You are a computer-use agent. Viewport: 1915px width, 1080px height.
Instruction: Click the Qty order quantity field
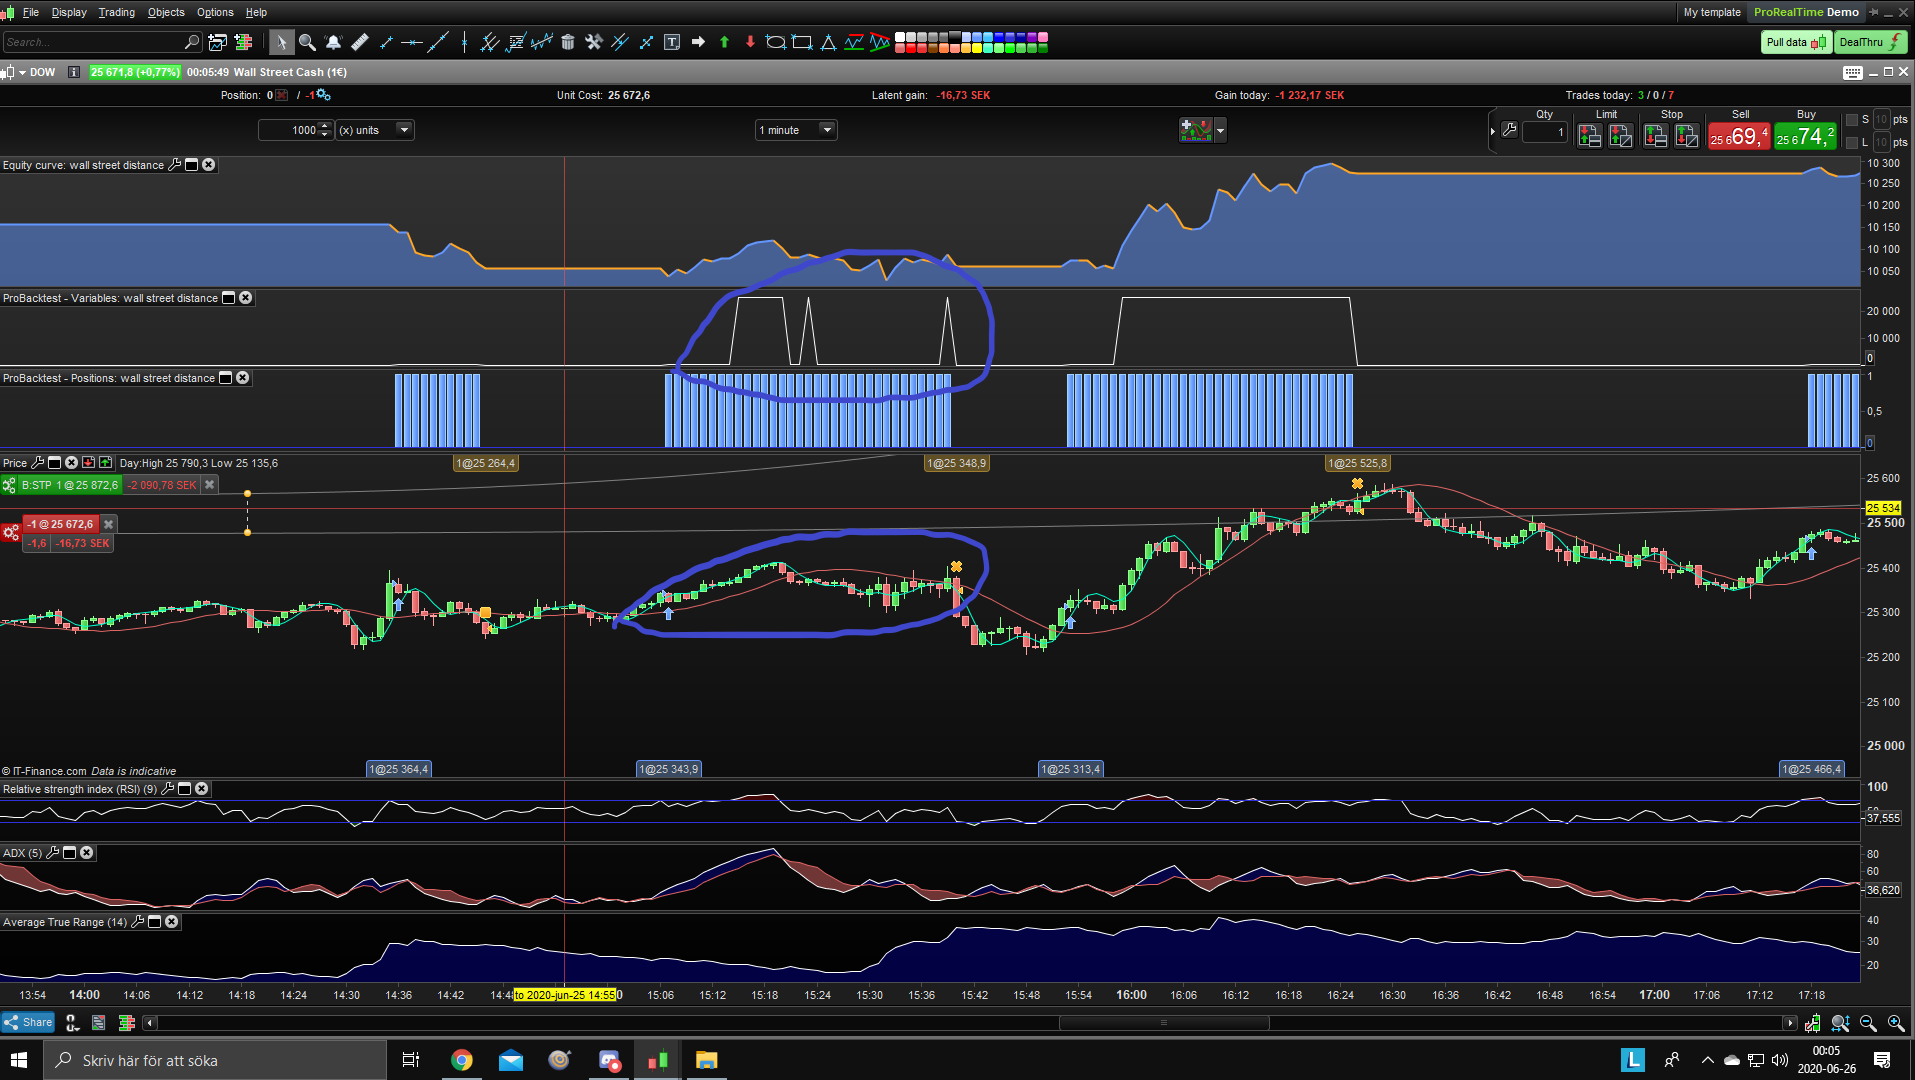(1545, 132)
